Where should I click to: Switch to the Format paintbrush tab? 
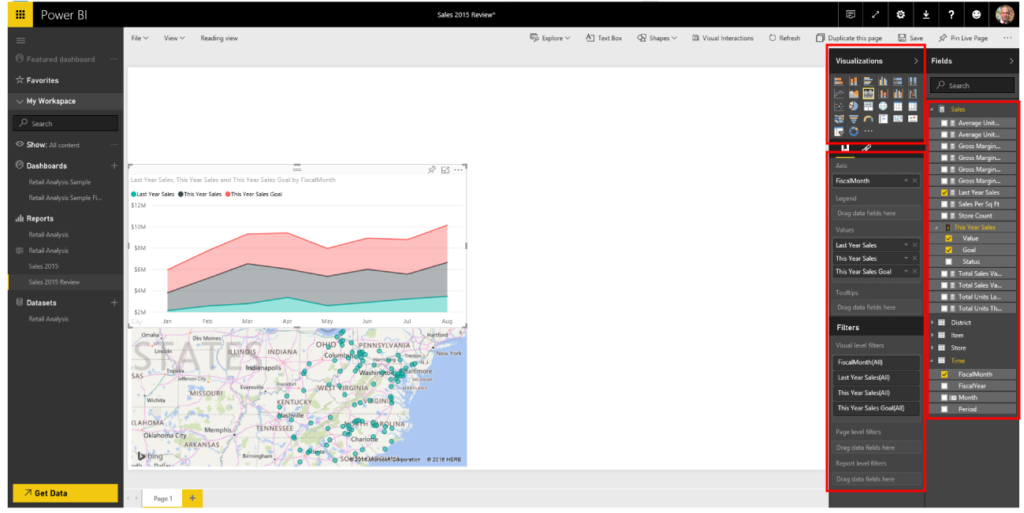(x=867, y=148)
